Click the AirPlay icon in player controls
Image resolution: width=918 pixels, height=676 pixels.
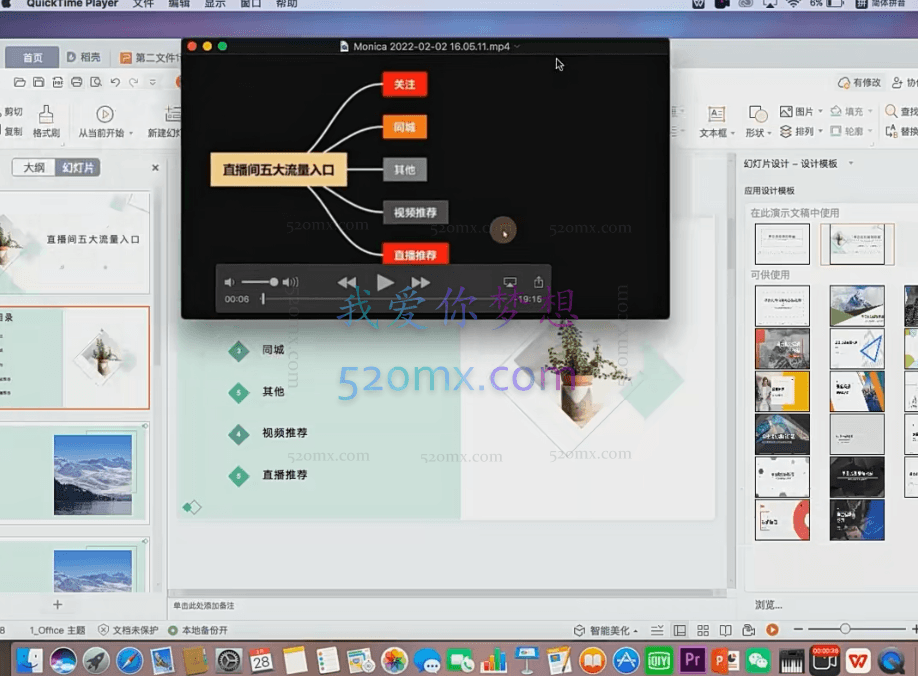tap(509, 283)
